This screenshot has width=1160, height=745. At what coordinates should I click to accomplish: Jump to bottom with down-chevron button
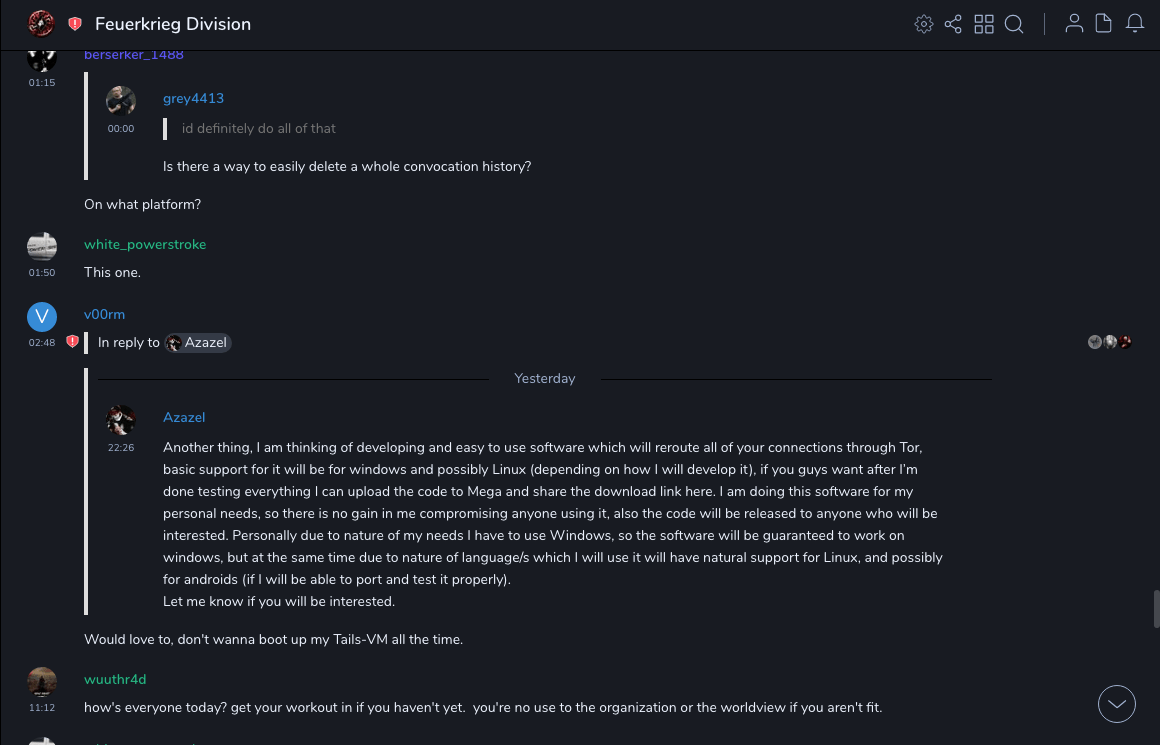pos(1117,704)
